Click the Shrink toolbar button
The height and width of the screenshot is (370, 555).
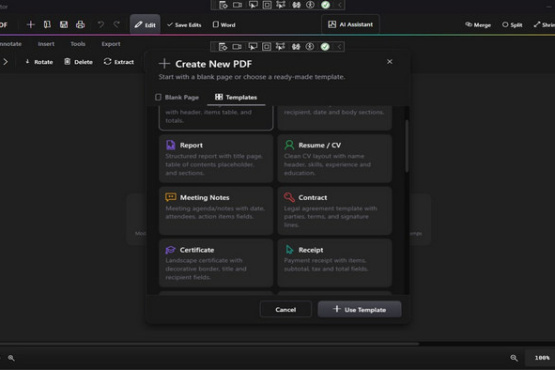click(544, 25)
